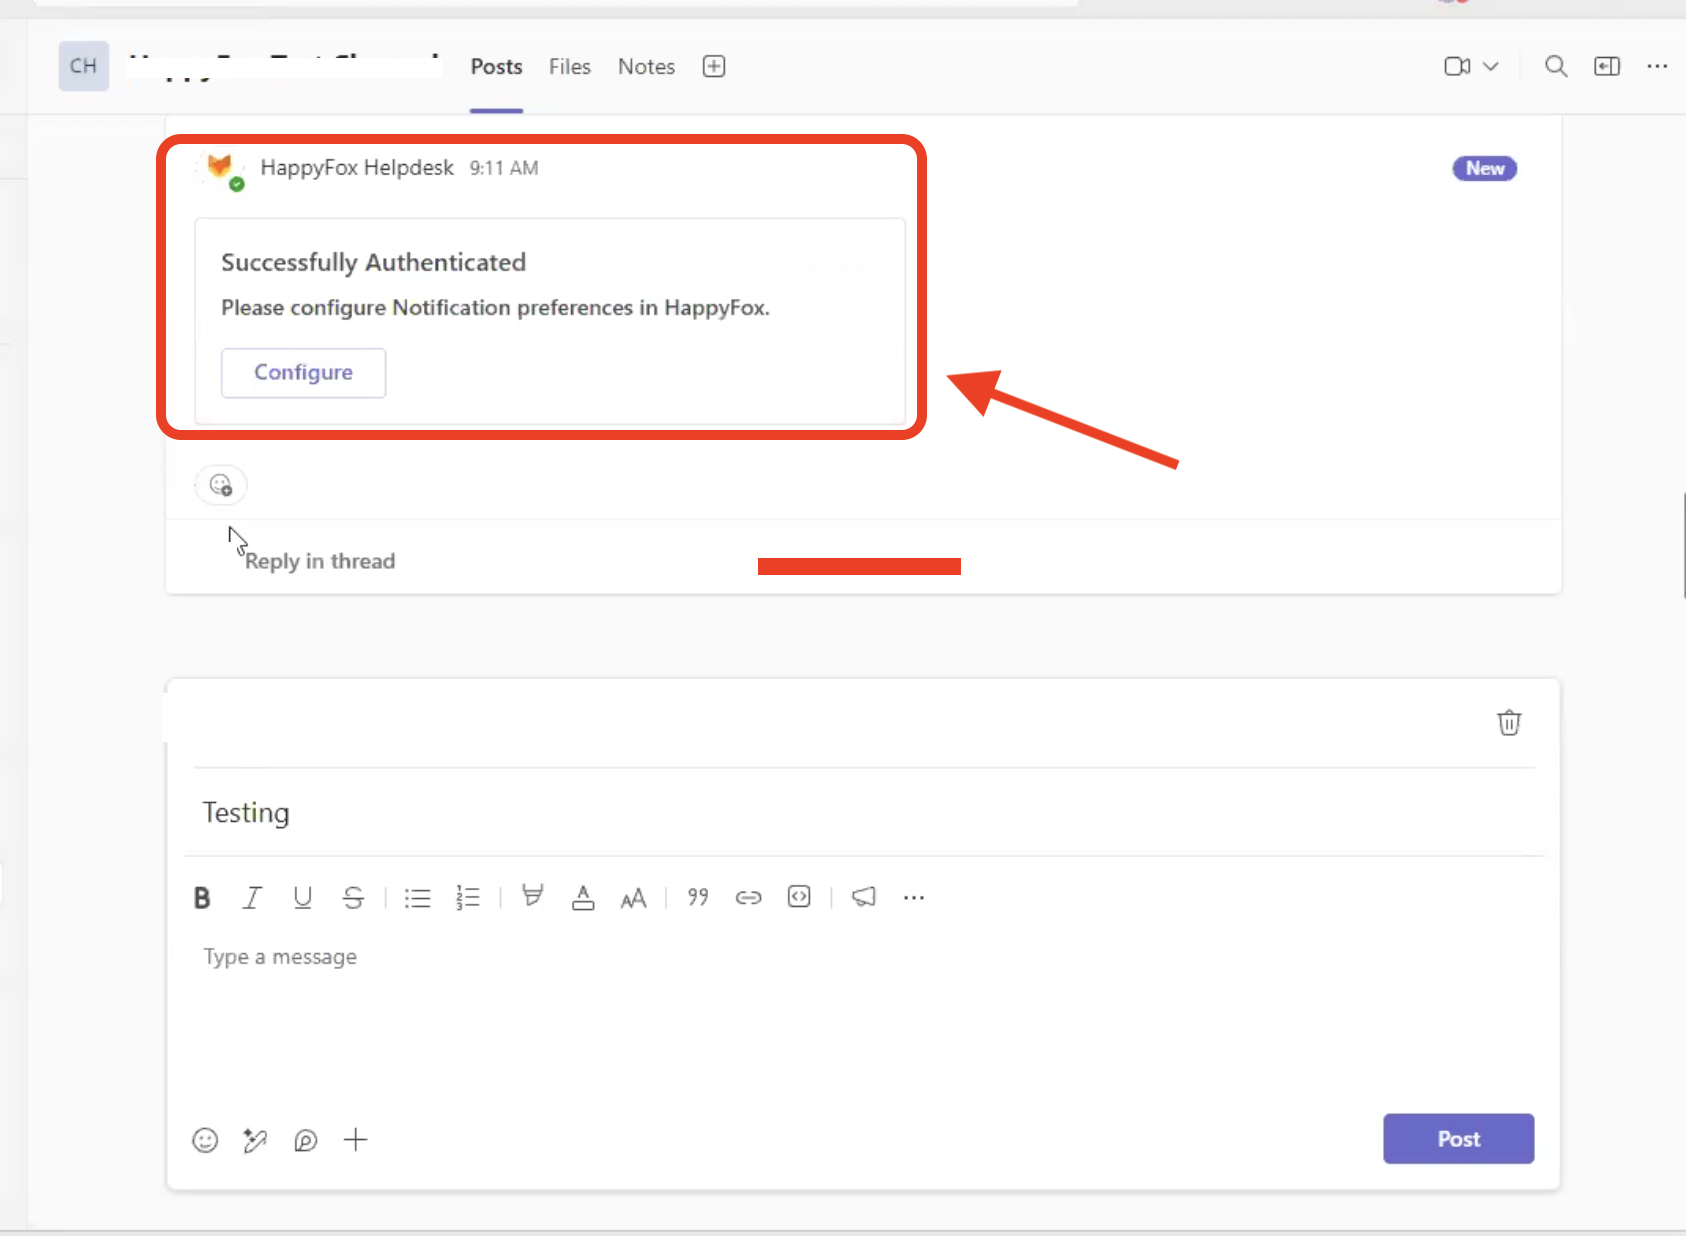Click the Testing subject field

pos(866,812)
